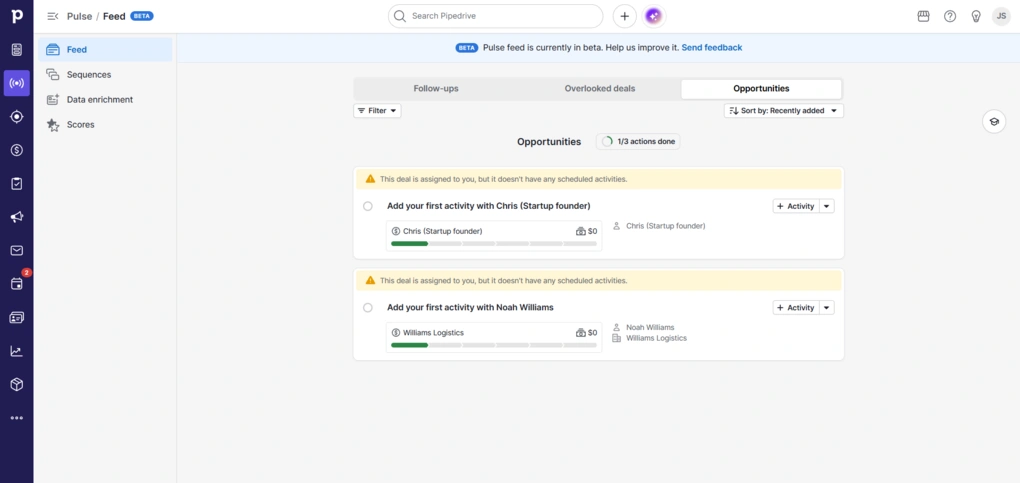
Task: Open Mail envelope icon in sidebar
Action: pyautogui.click(x=16, y=251)
